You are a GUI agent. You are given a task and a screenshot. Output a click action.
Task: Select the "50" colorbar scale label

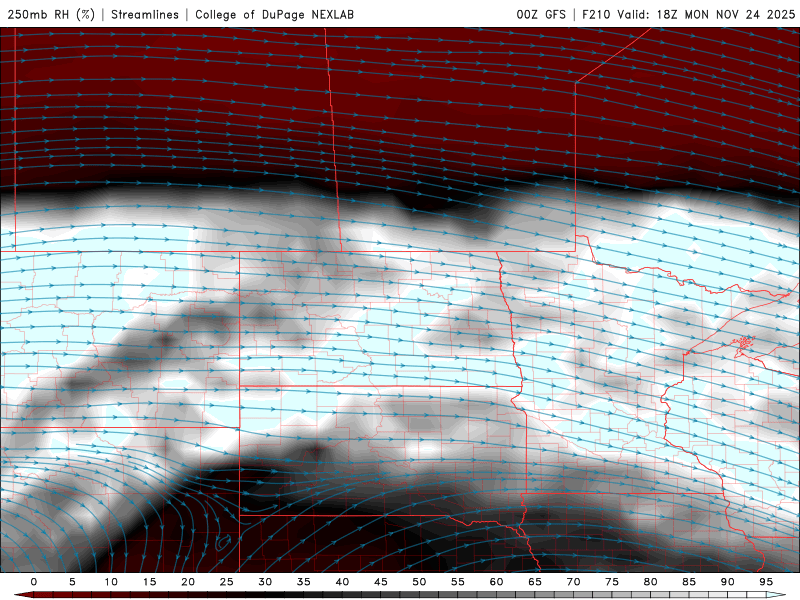coord(419,582)
